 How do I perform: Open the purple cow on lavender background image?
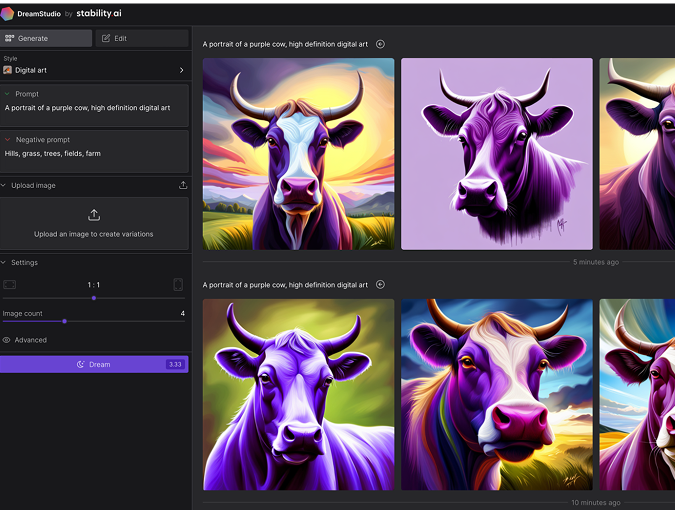(497, 153)
